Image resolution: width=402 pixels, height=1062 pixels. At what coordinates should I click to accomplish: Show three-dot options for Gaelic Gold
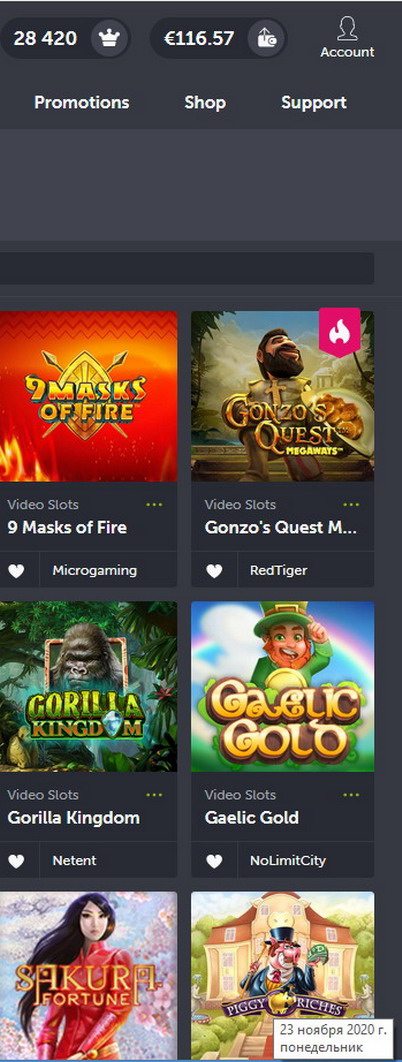[351, 794]
